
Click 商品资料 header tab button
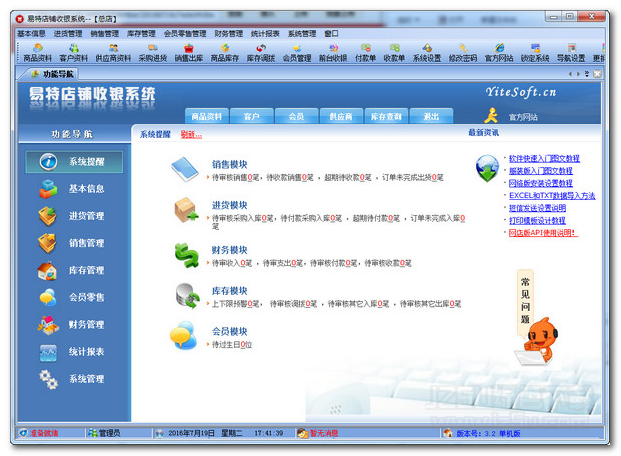click(207, 116)
